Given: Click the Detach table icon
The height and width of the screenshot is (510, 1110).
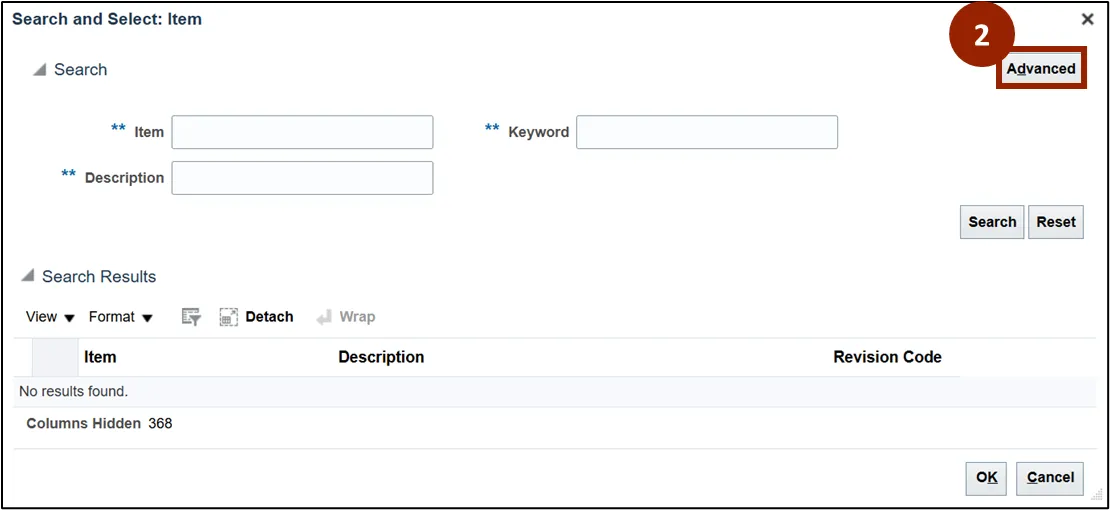Looking at the screenshot, I should click(229, 317).
